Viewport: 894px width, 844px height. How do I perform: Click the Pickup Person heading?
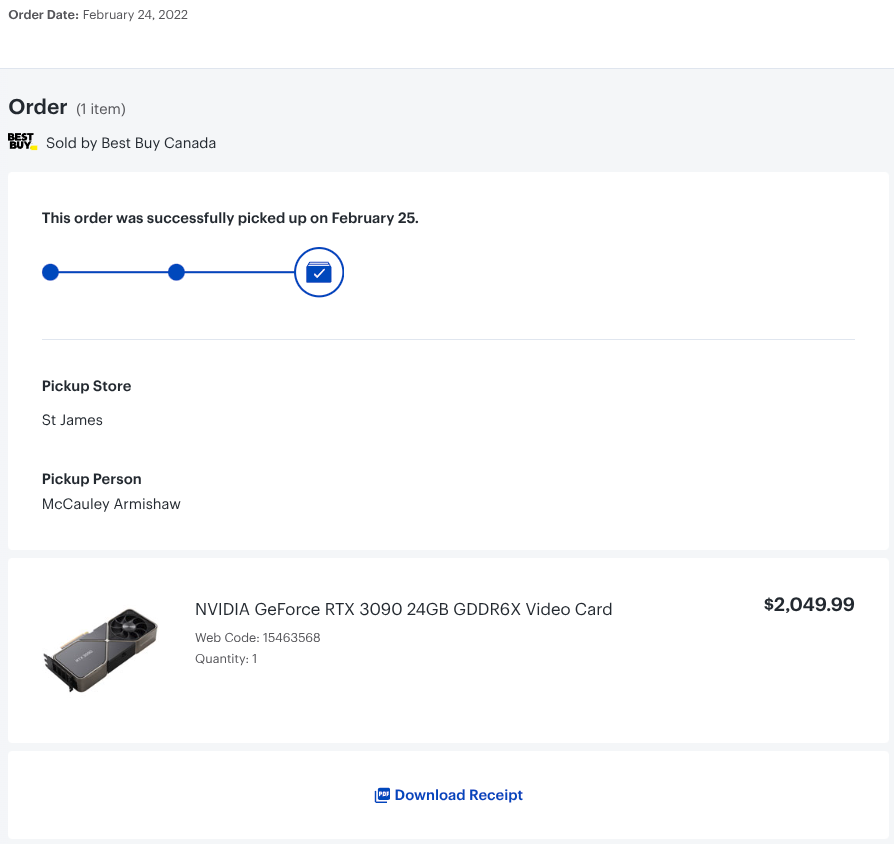pyautogui.click(x=91, y=479)
